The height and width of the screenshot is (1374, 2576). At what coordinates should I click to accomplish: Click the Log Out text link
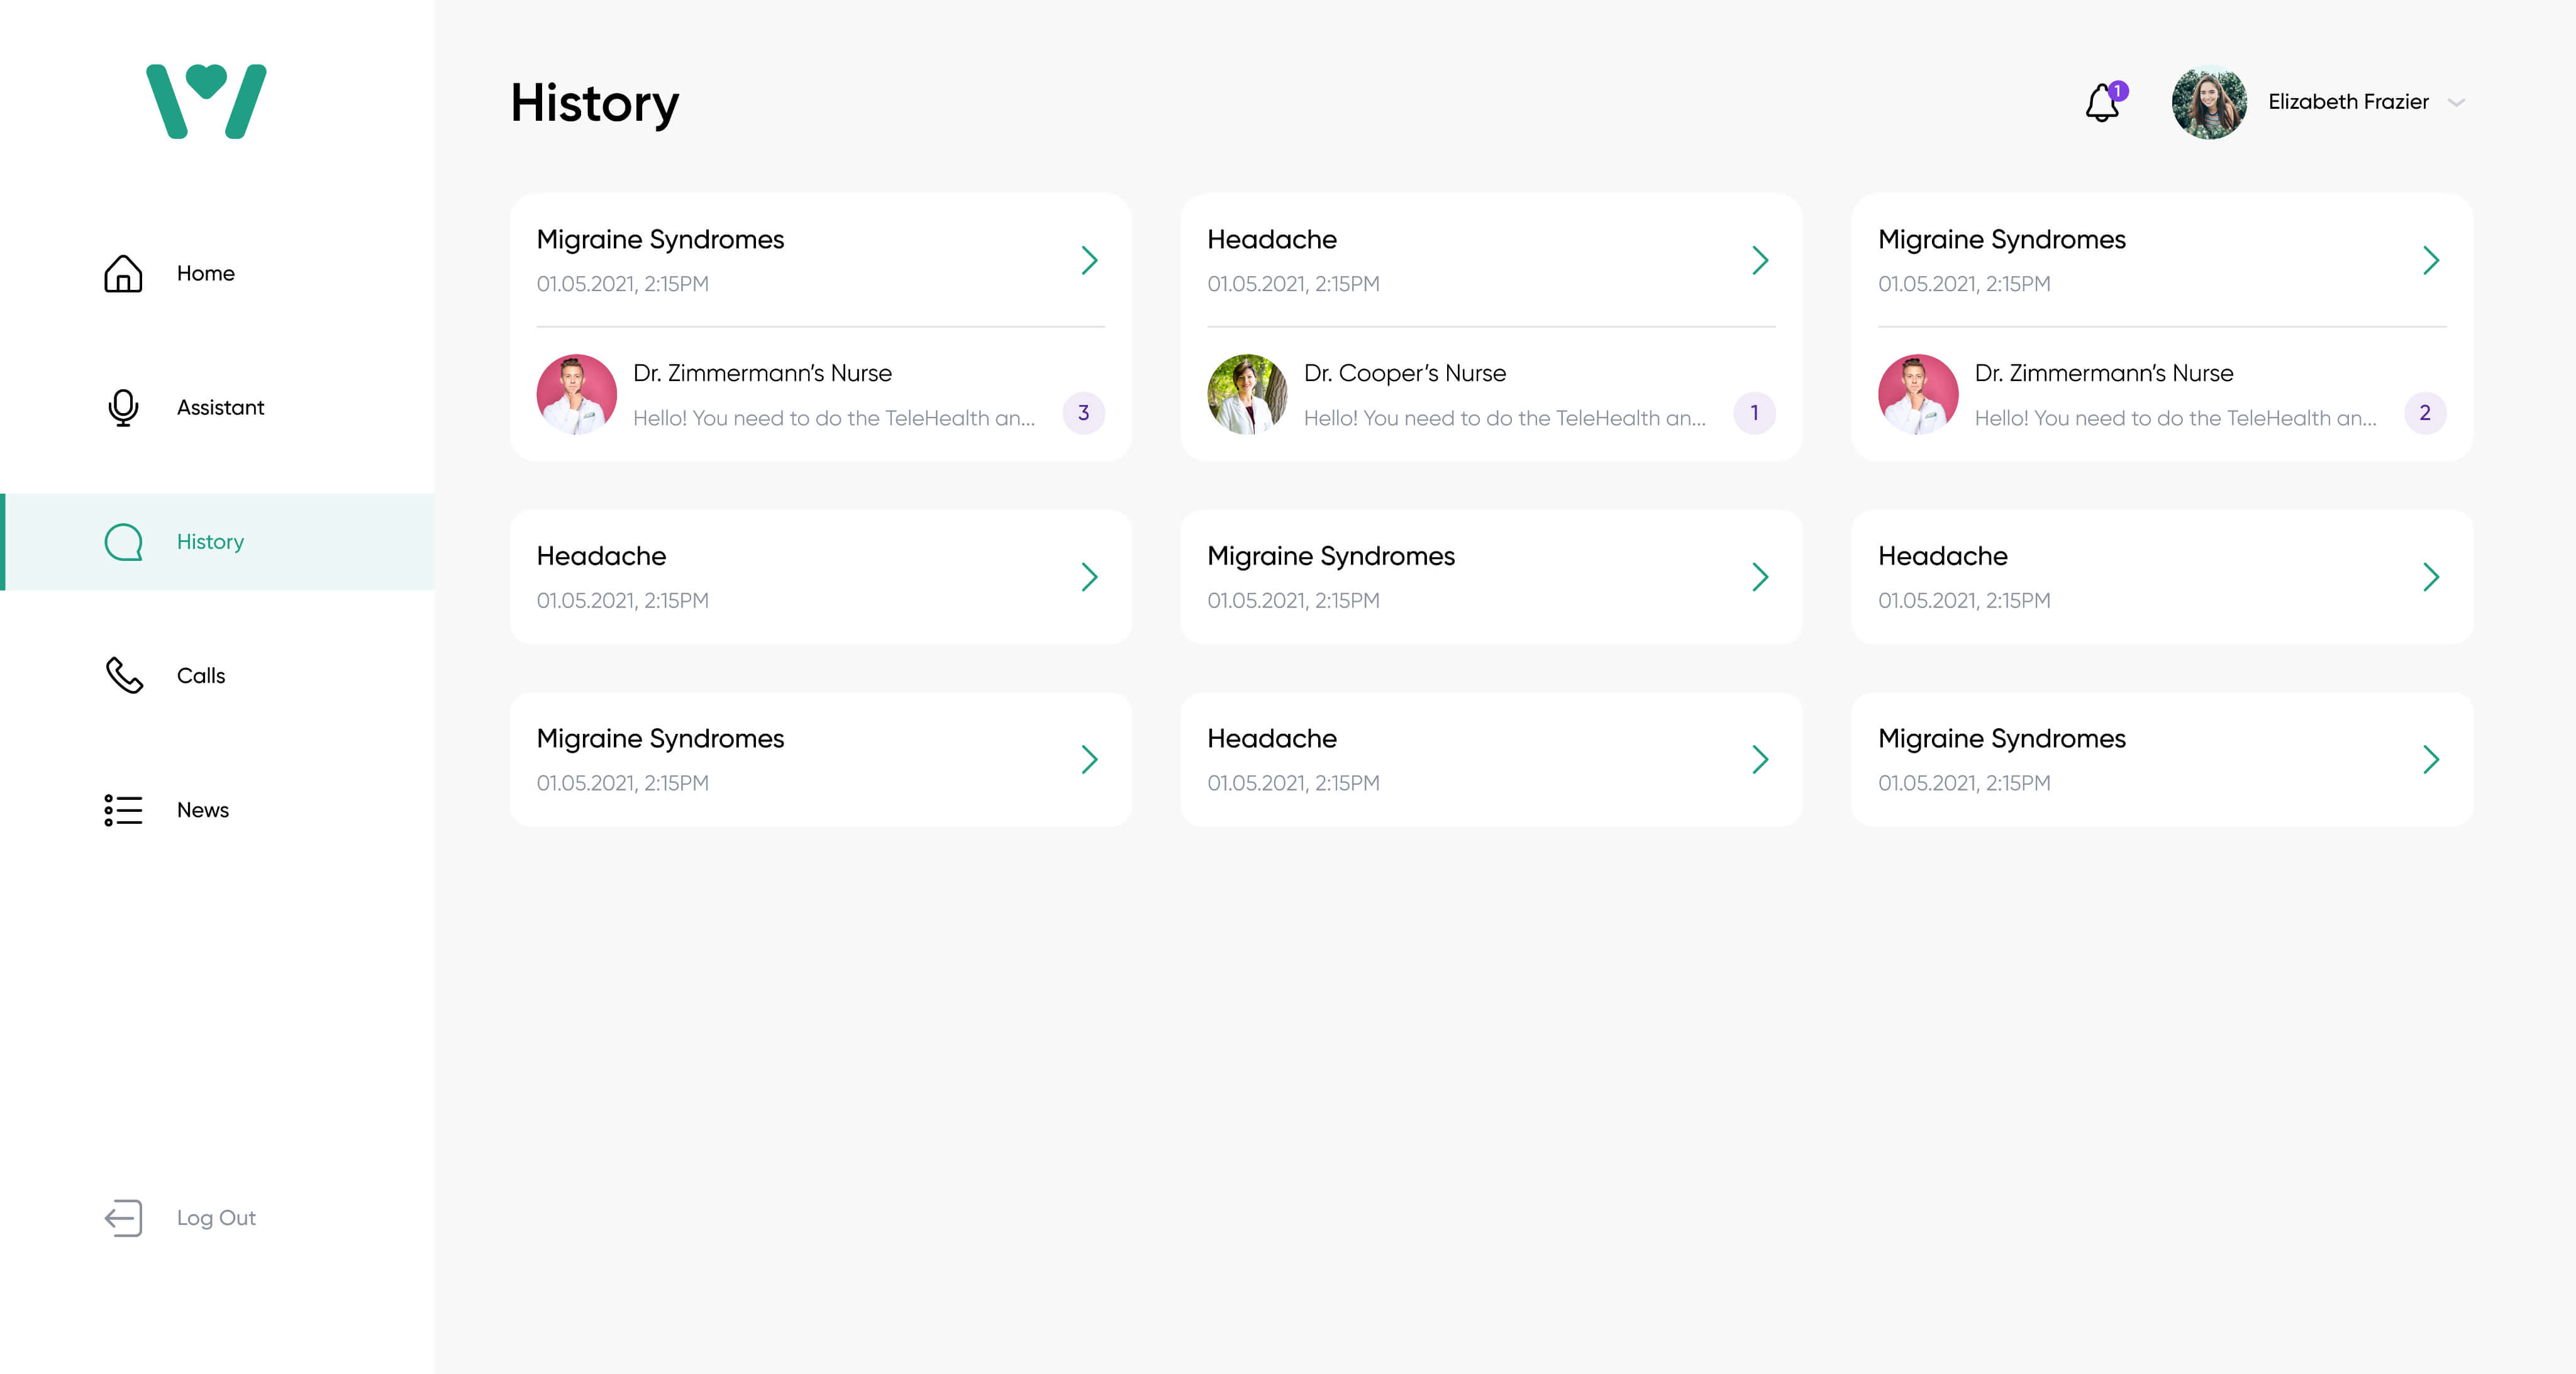[216, 1218]
